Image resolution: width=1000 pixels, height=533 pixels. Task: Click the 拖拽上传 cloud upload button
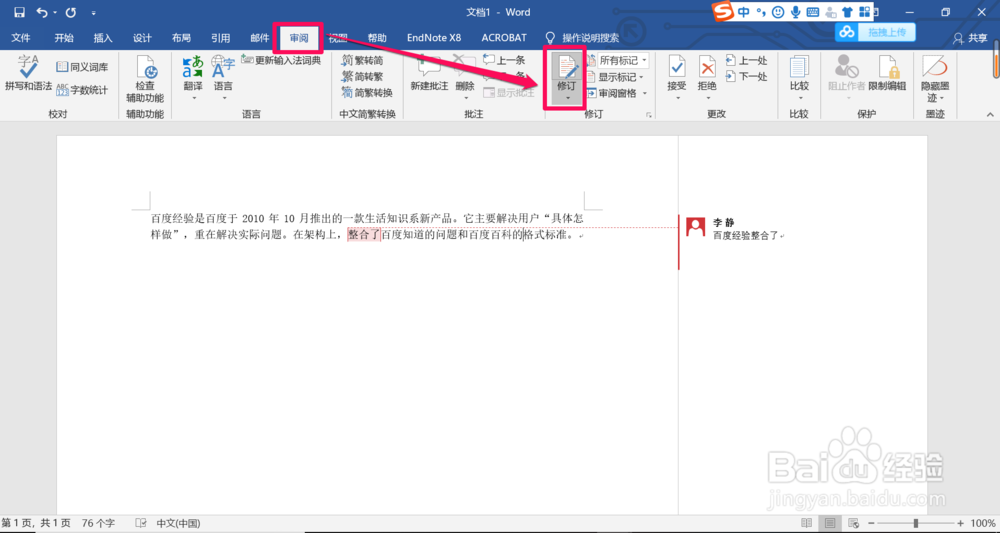876,32
